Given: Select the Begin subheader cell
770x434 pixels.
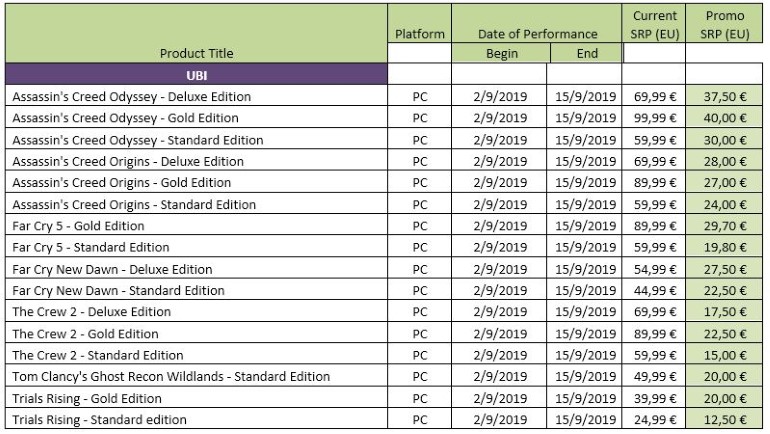Looking at the screenshot, I should (501, 54).
